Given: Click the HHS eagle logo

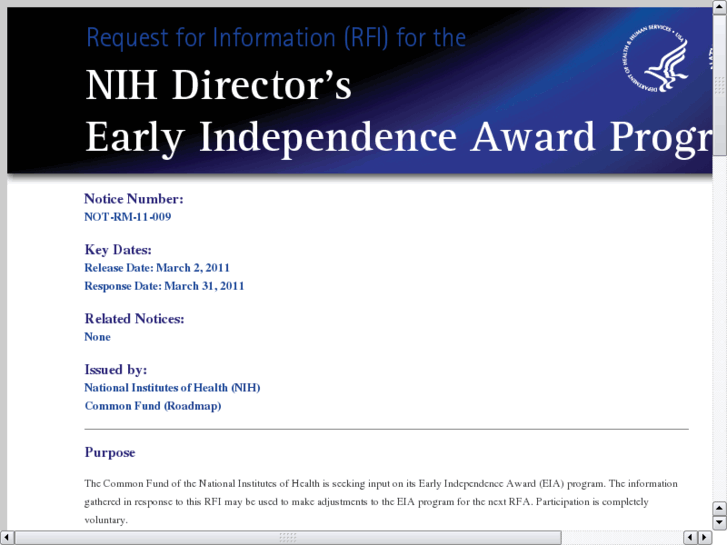Looking at the screenshot, I should (656, 58).
